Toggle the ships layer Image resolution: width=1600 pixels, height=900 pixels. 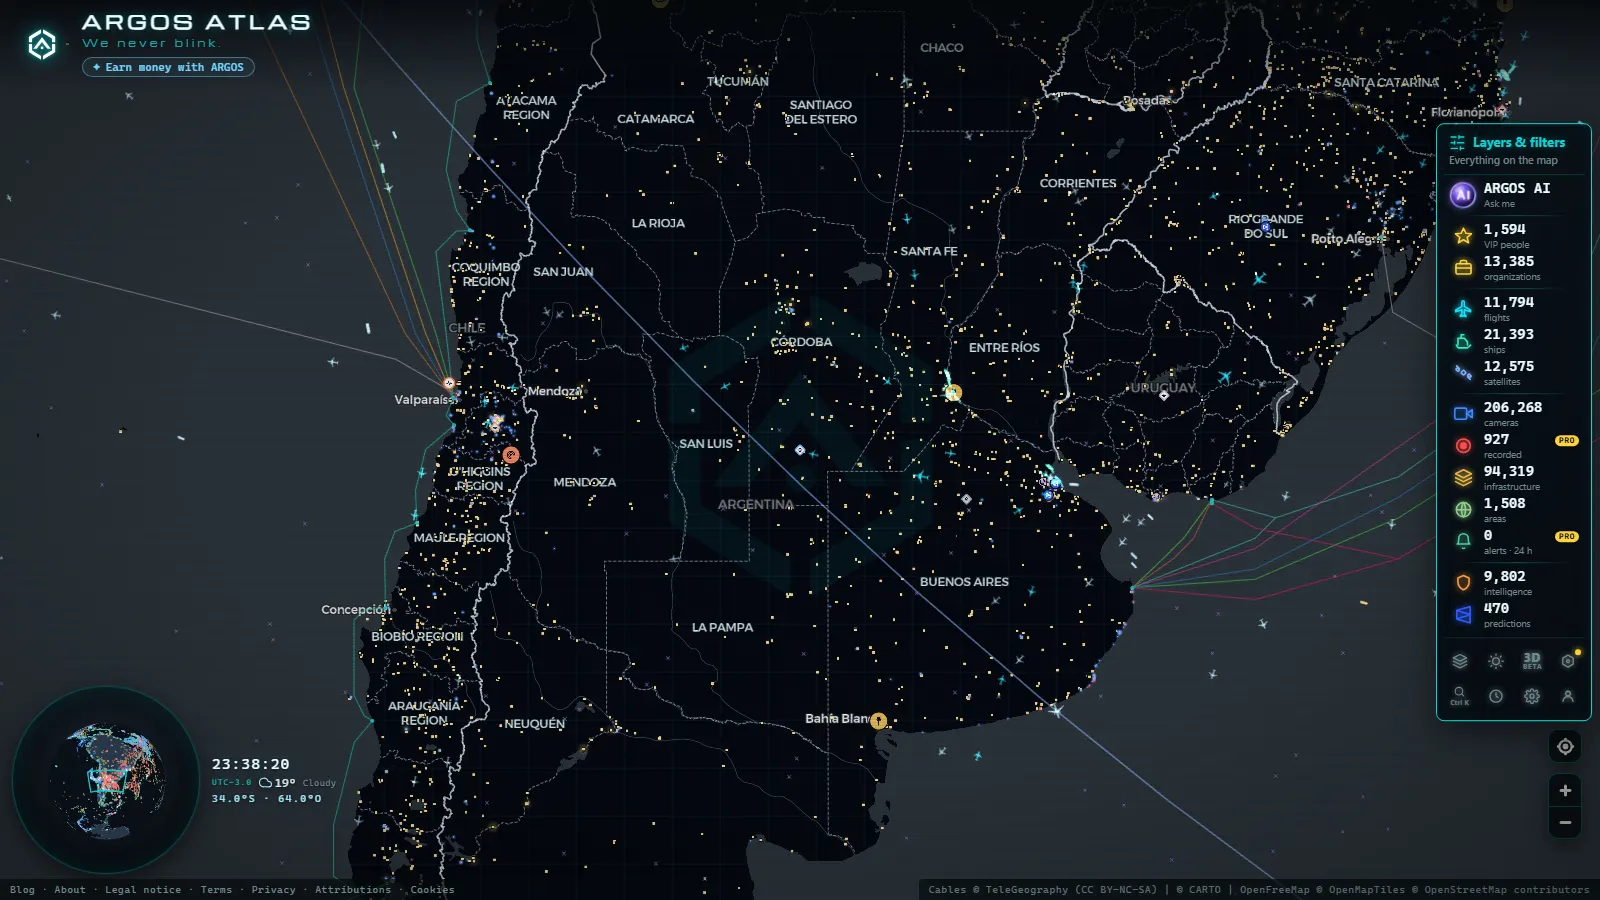tap(1513, 341)
